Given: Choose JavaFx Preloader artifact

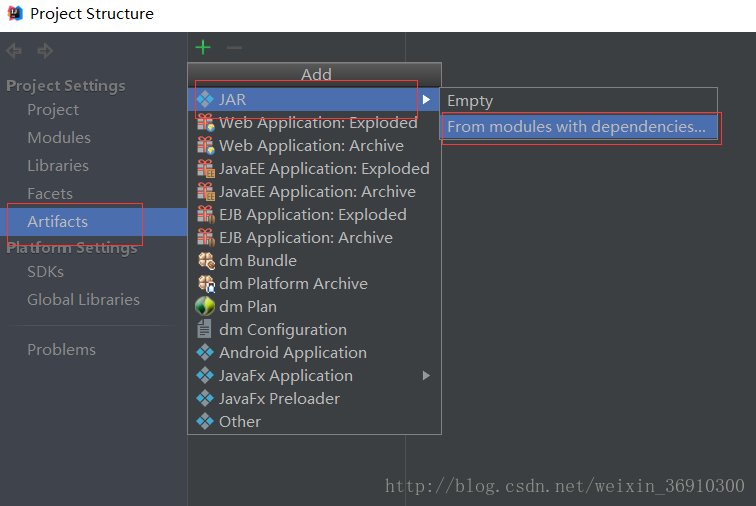Looking at the screenshot, I should click(x=314, y=398).
